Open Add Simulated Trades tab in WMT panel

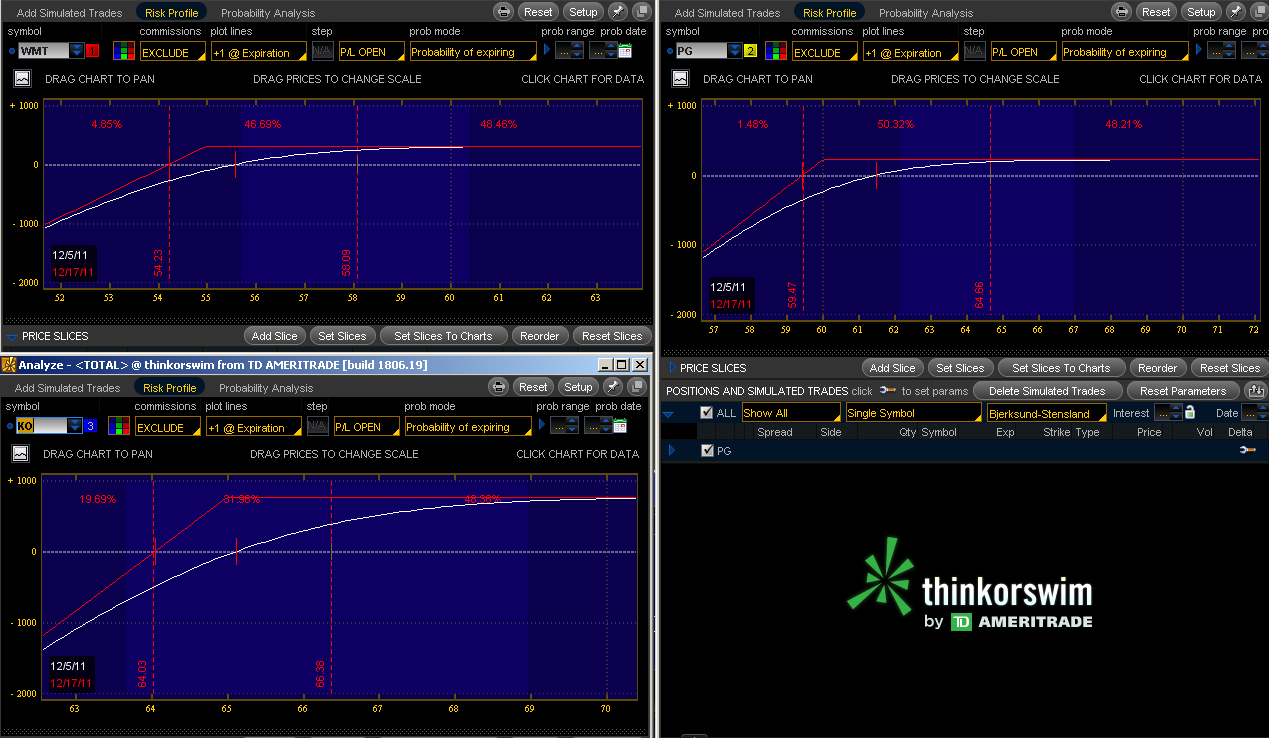click(69, 13)
